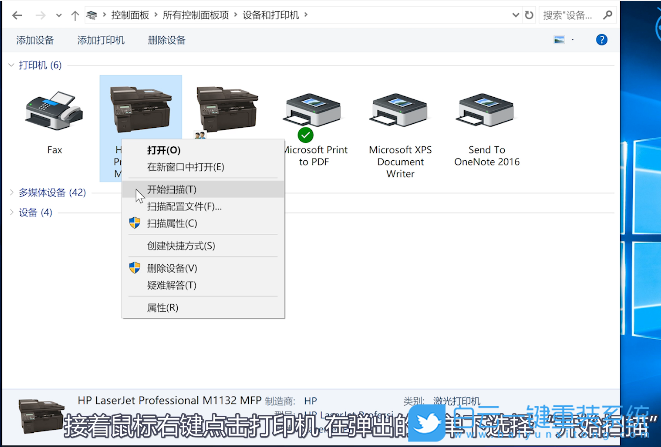Open the change view icon
Image resolution: width=661 pixels, height=447 pixels.
[559, 40]
